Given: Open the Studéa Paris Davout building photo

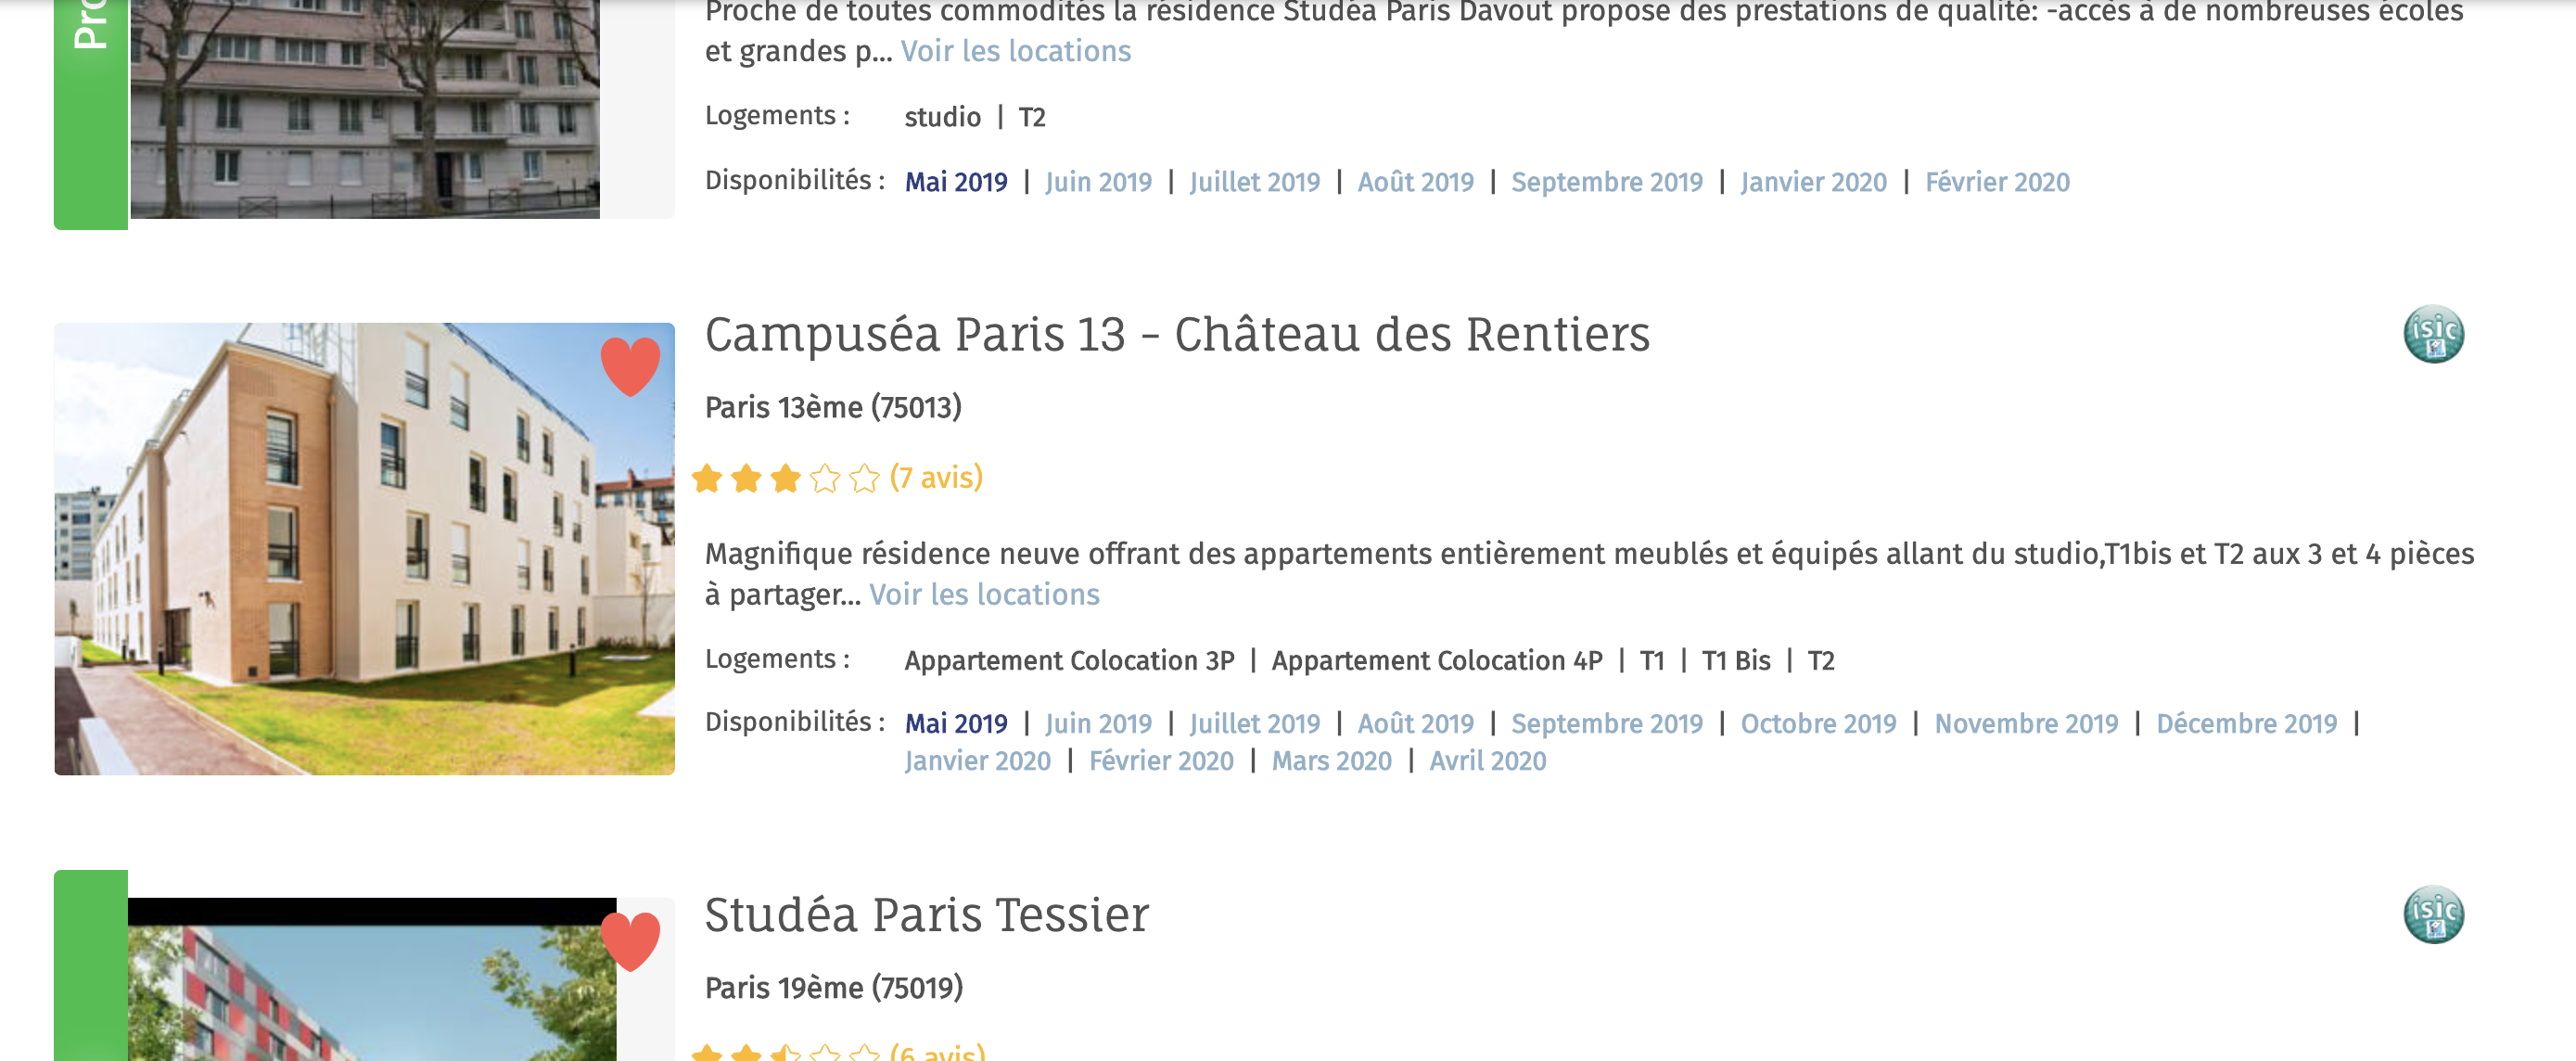Looking at the screenshot, I should coord(365,108).
